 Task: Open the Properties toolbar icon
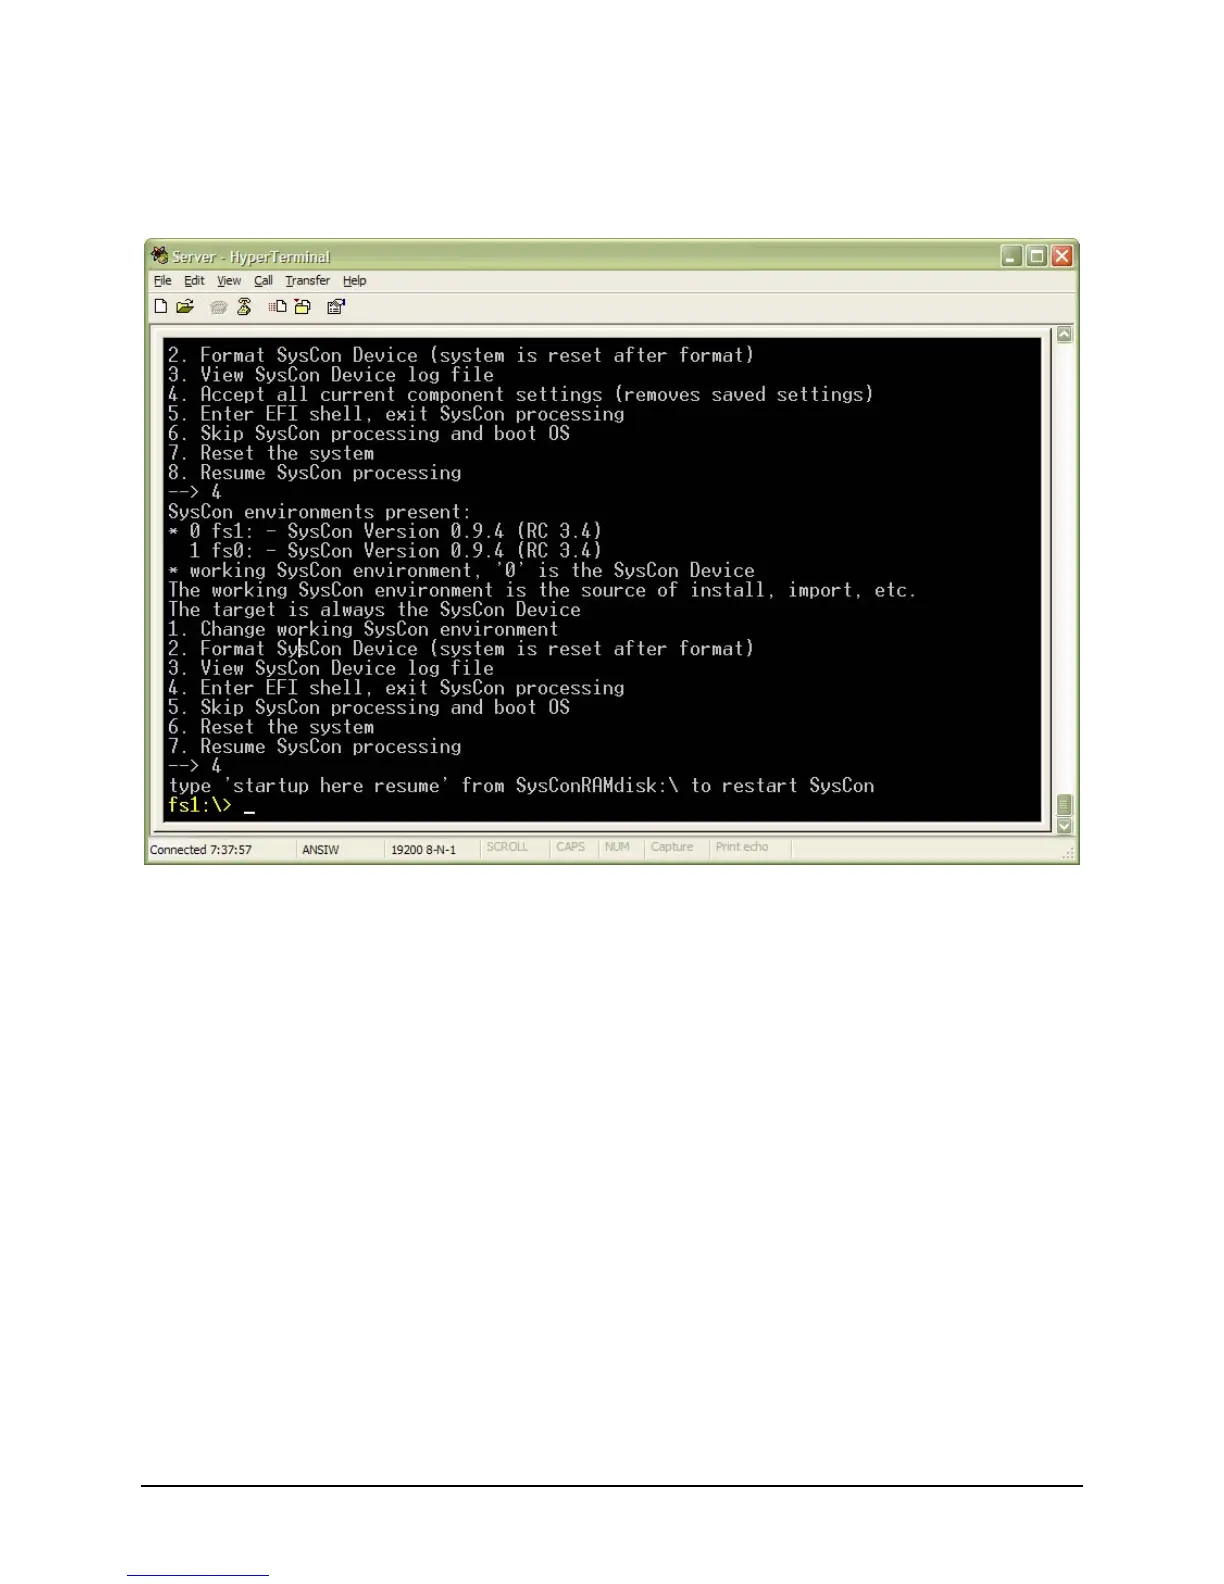[x=336, y=307]
